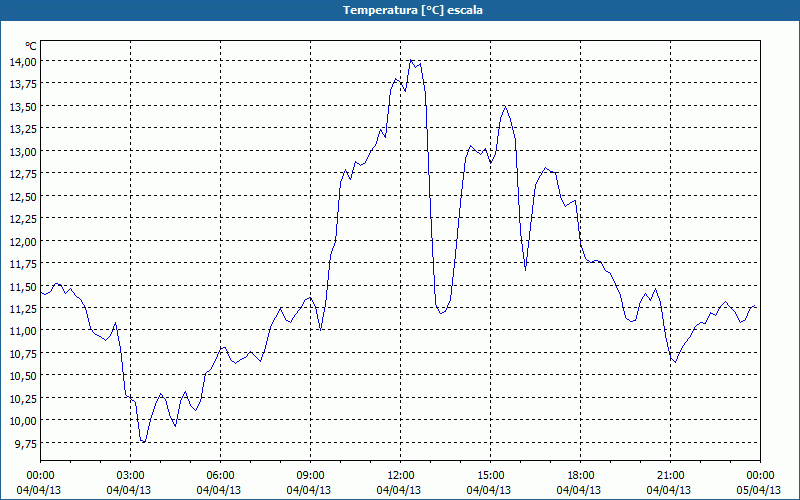Click the "00:00" time above "04/04/13"

click(x=40, y=476)
